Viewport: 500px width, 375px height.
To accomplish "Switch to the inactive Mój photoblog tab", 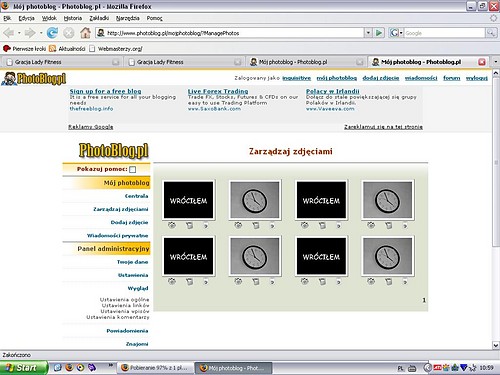I will (x=306, y=62).
